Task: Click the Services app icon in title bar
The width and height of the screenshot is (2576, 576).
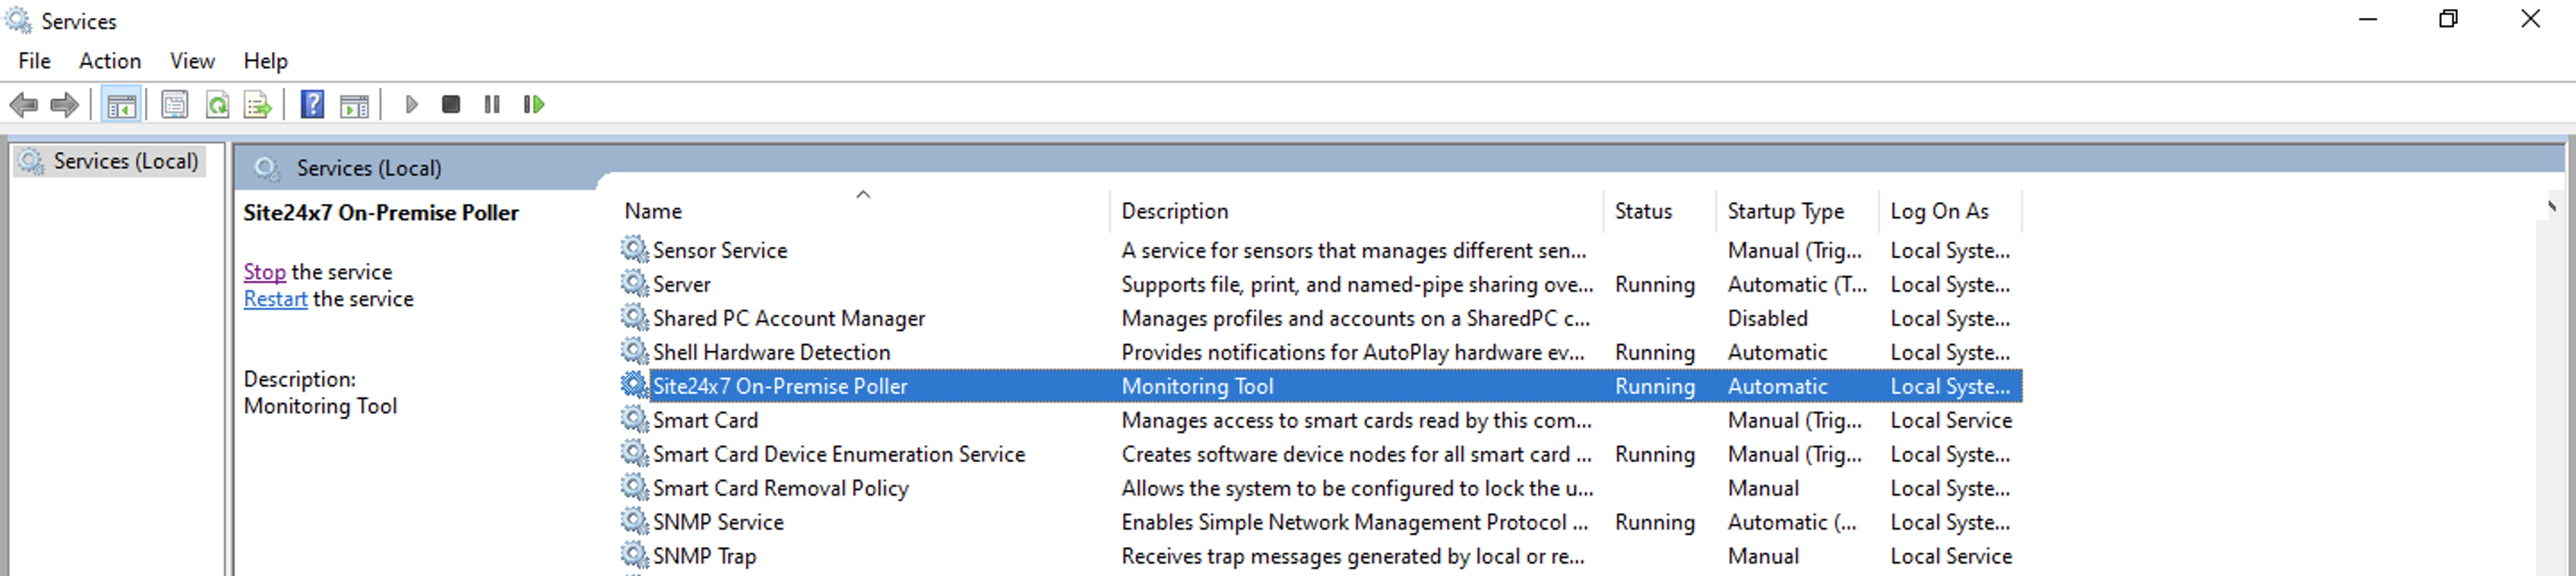Action: [x=19, y=20]
